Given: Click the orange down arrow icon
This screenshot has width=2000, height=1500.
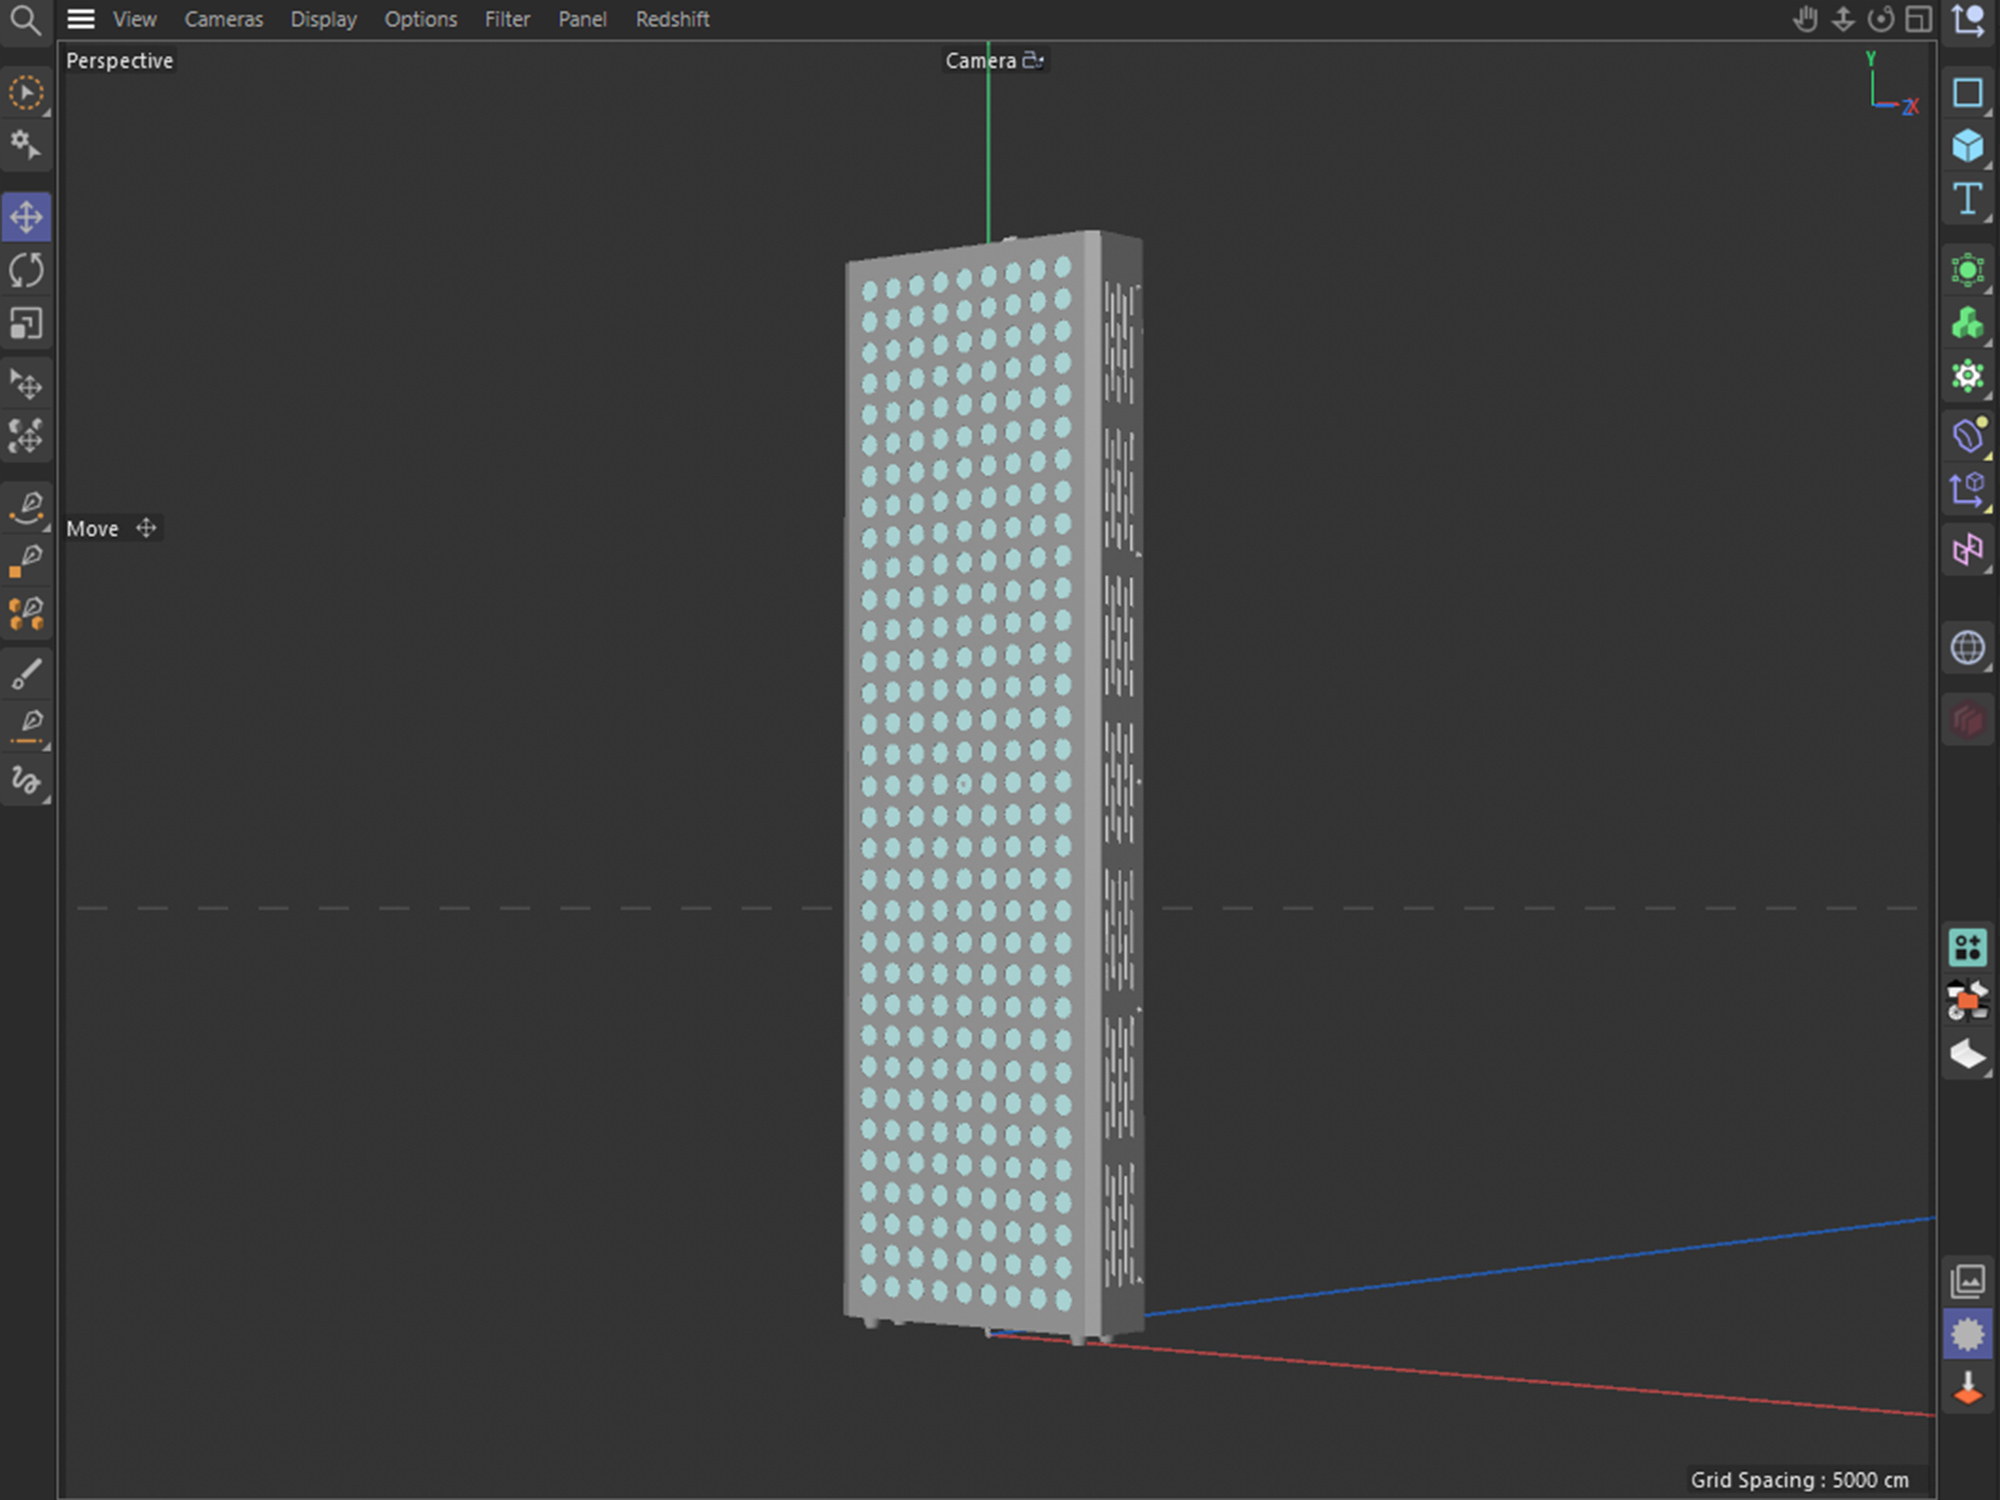Looking at the screenshot, I should [x=1968, y=1389].
